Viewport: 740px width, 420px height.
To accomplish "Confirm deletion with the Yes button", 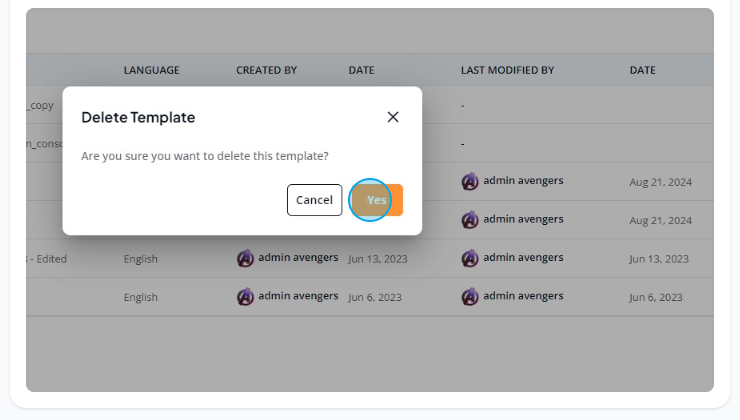I will point(377,200).
